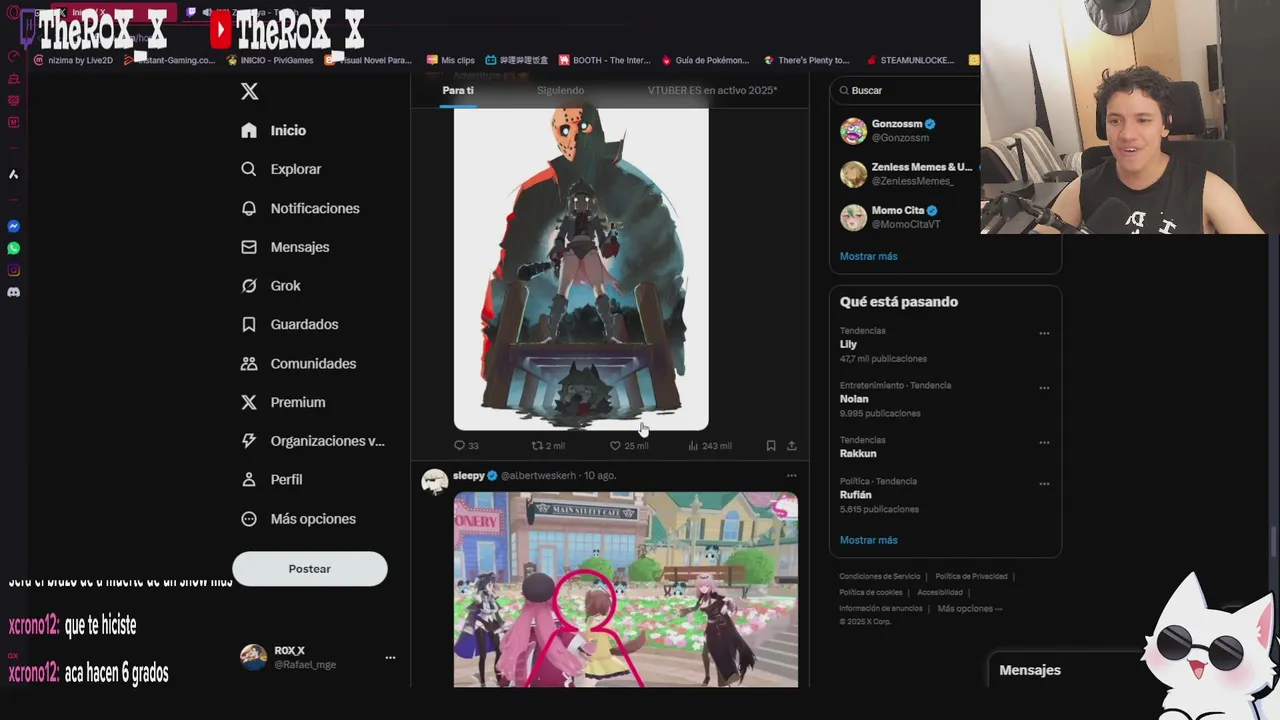Open options for the Rufián trend
Image resolution: width=1280 pixels, height=720 pixels.
1044,484
